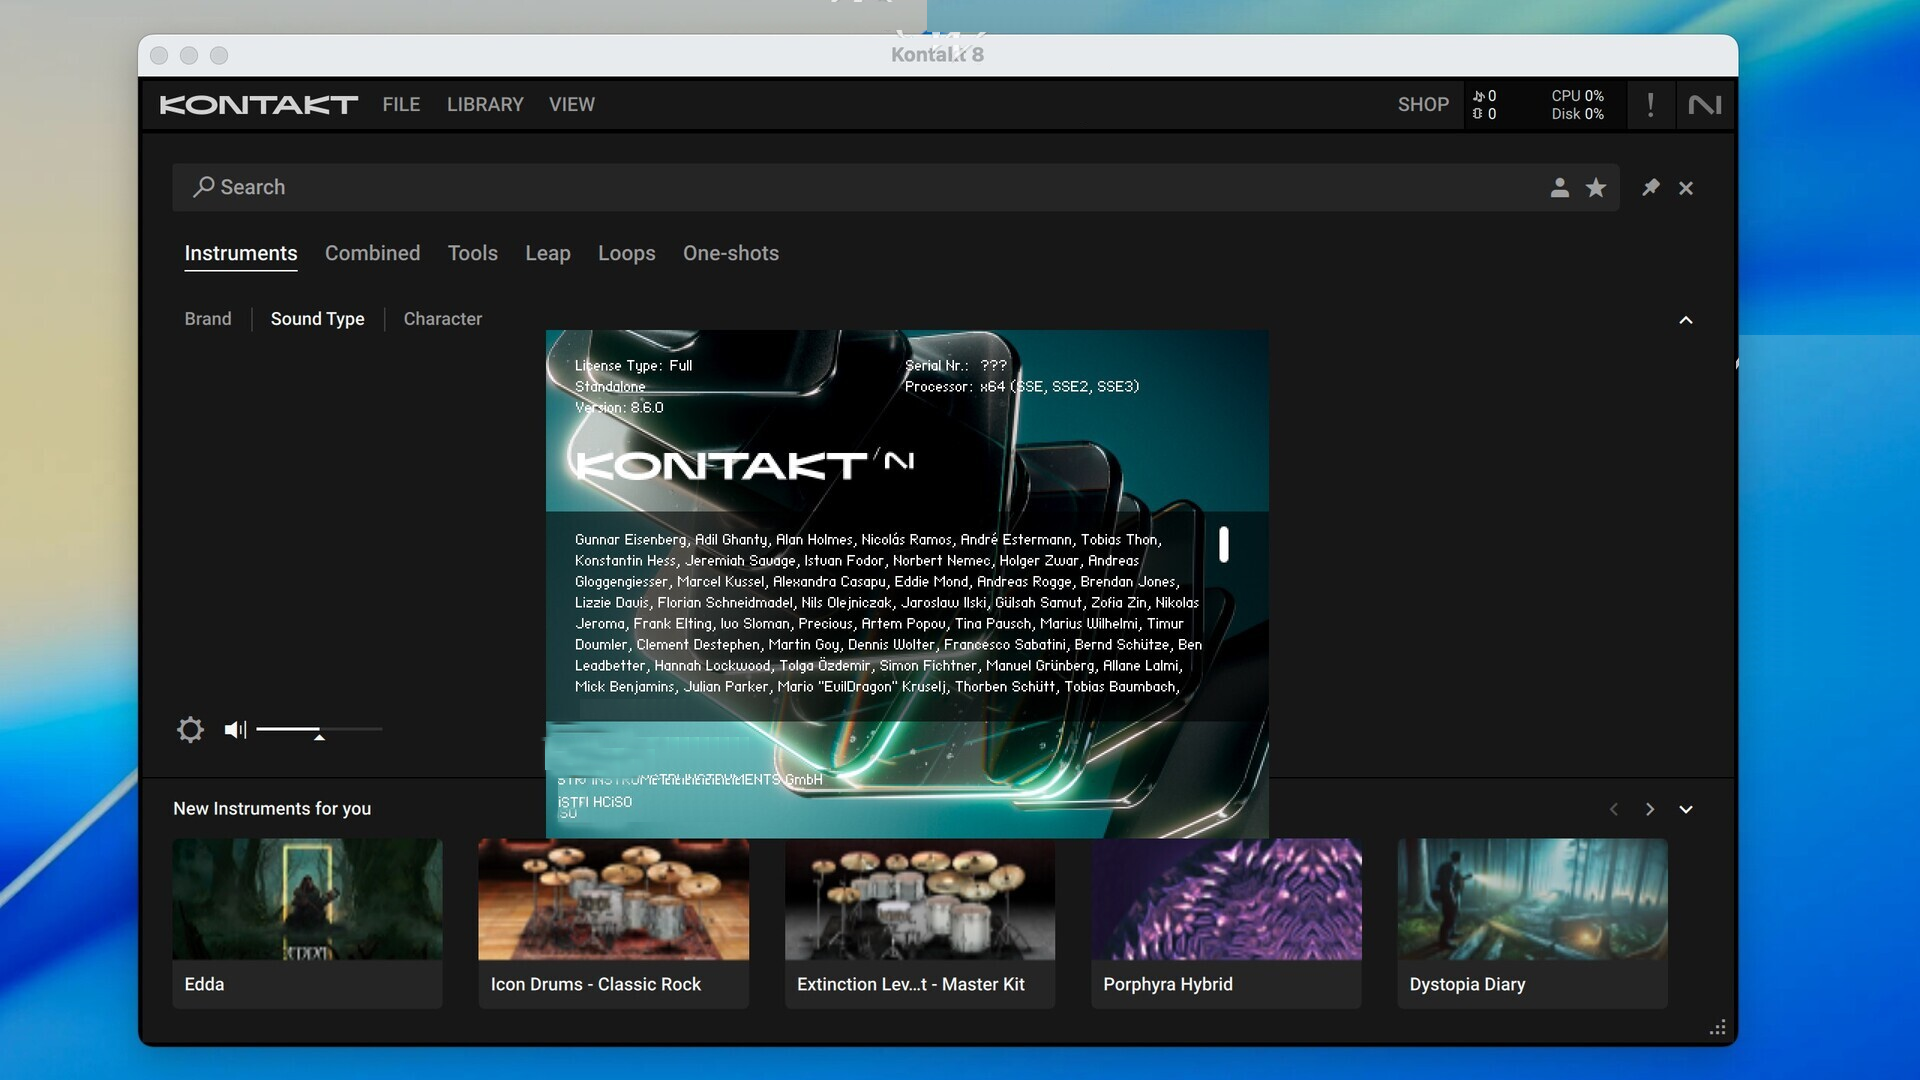Click the CPU and Disk usage meter
The image size is (1920, 1080).
coord(1577,105)
